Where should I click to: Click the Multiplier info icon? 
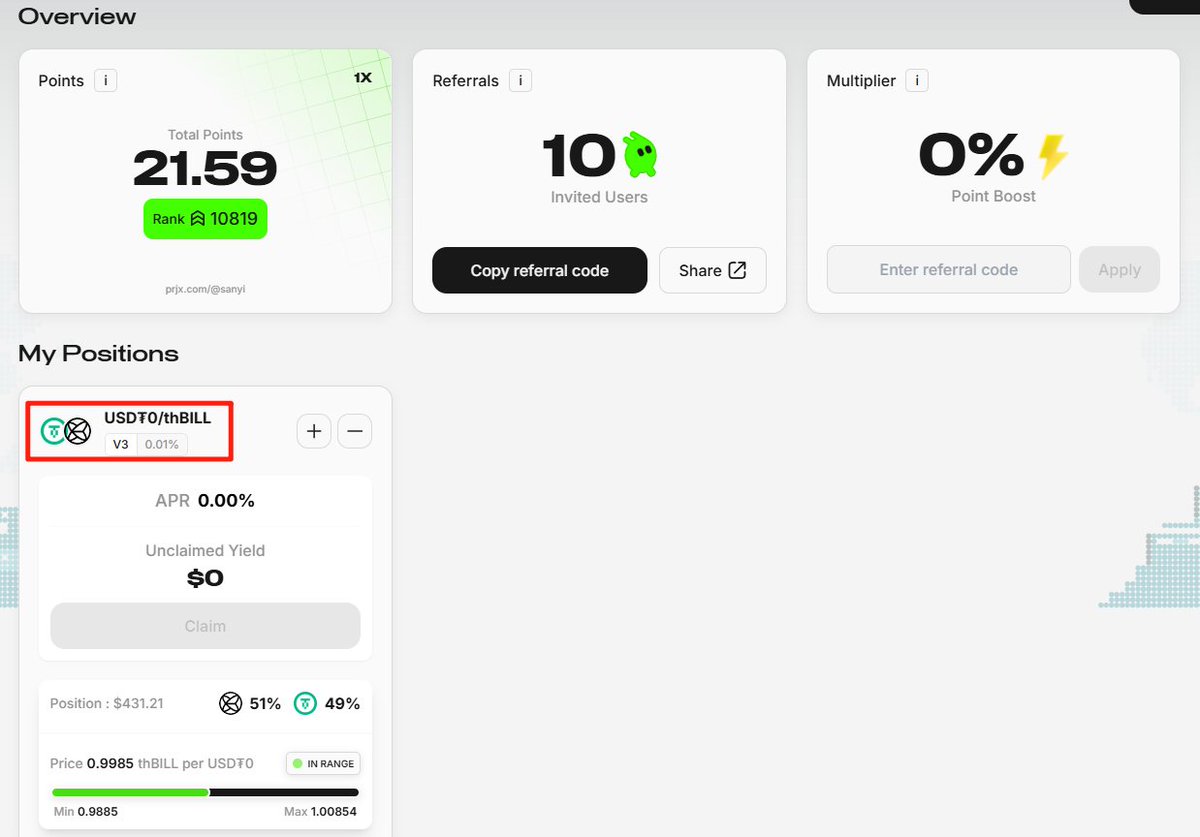[917, 80]
